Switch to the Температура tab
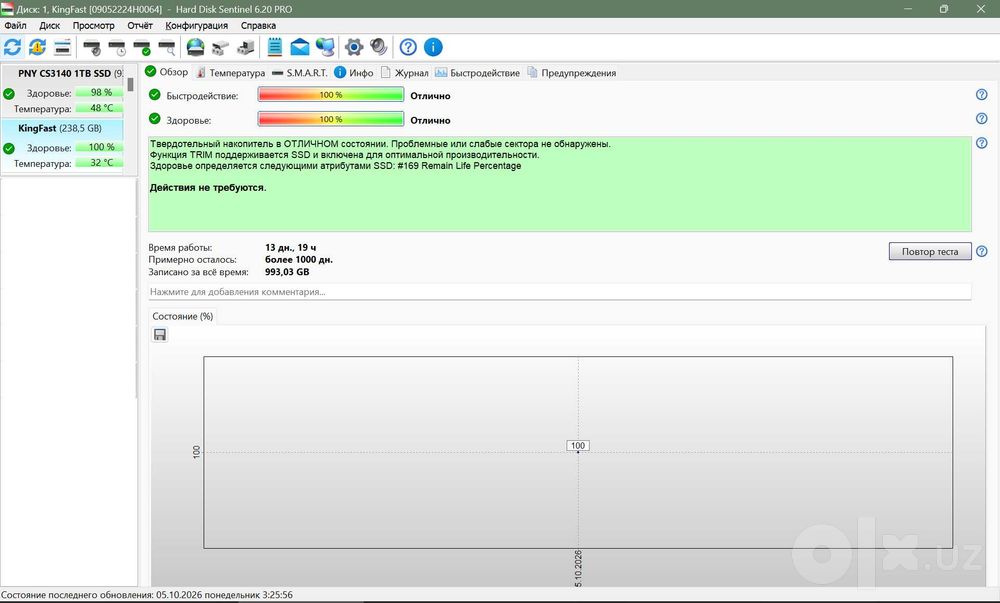The image size is (1000, 603). [x=230, y=73]
